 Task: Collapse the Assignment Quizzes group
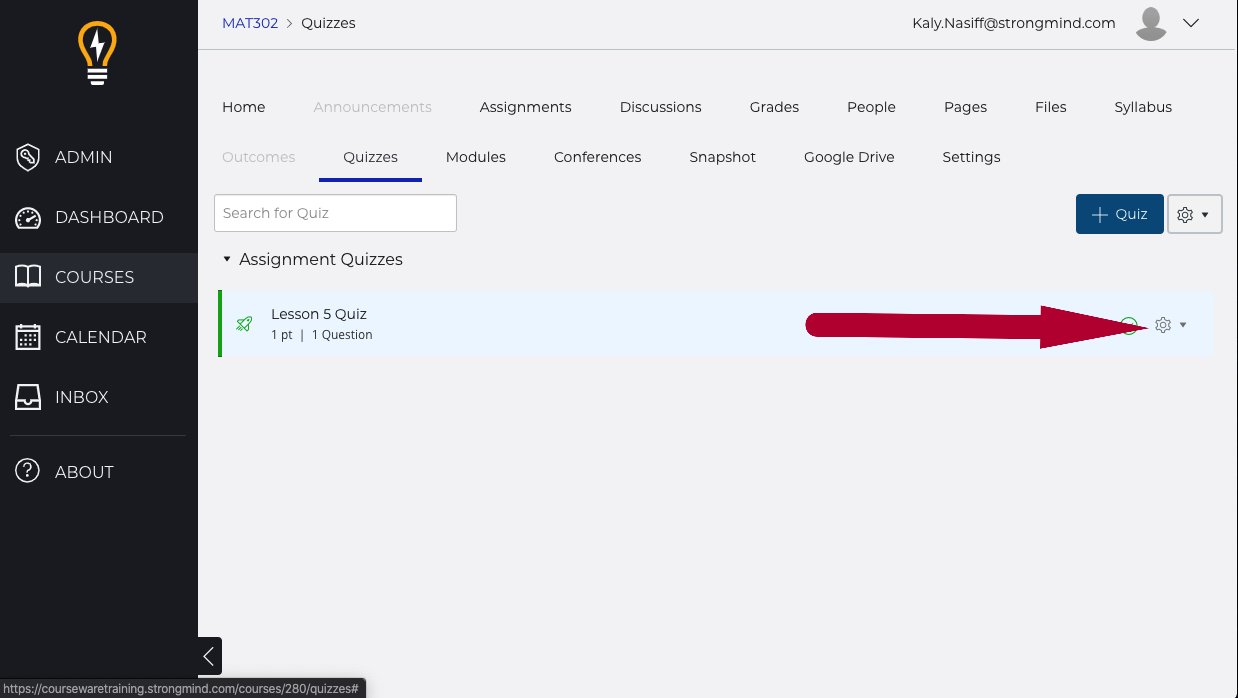tap(227, 259)
